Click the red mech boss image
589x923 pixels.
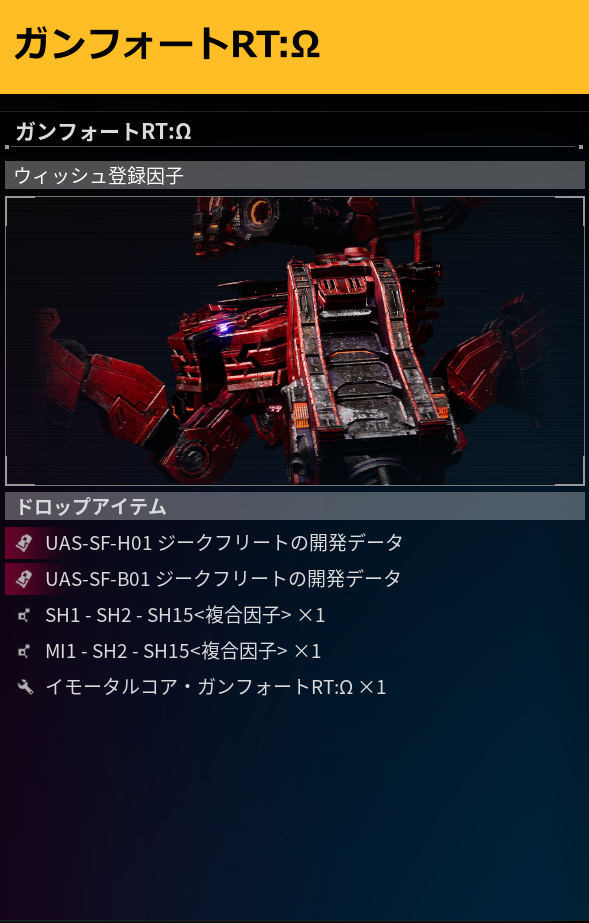(295, 341)
